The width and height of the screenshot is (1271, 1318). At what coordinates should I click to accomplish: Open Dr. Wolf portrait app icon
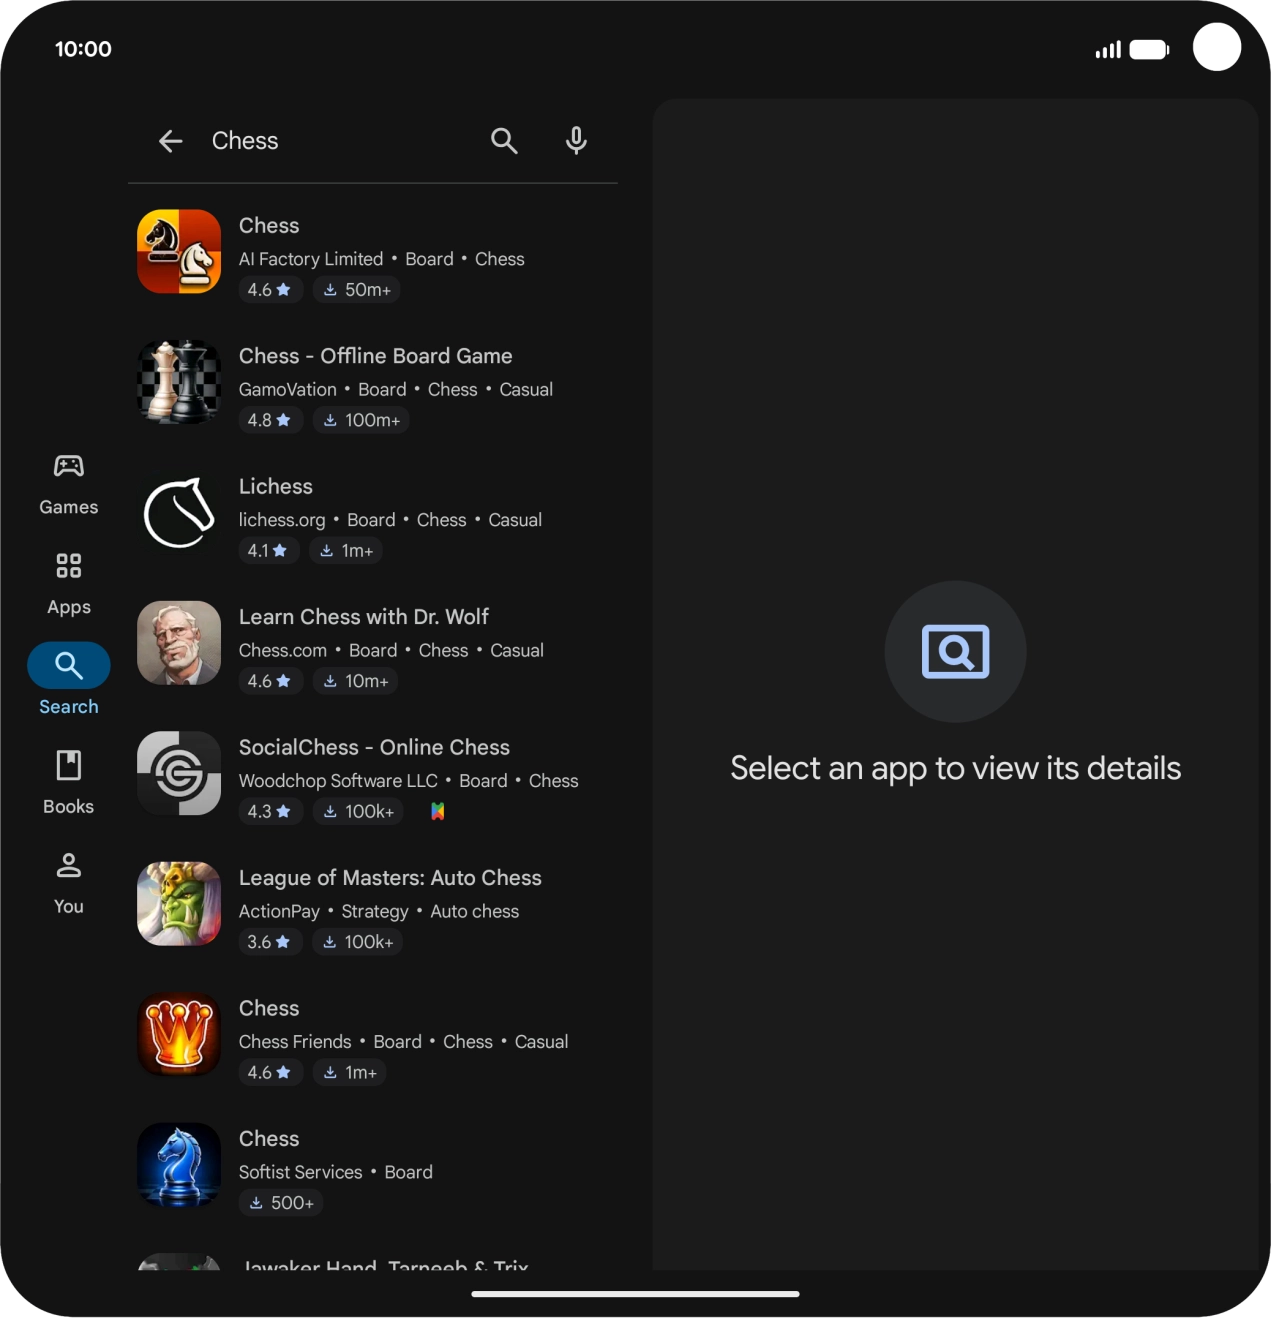coord(179,643)
